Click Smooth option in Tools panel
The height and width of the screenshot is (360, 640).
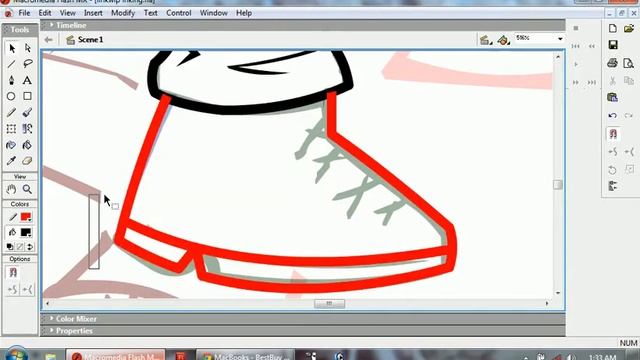tap(13, 289)
